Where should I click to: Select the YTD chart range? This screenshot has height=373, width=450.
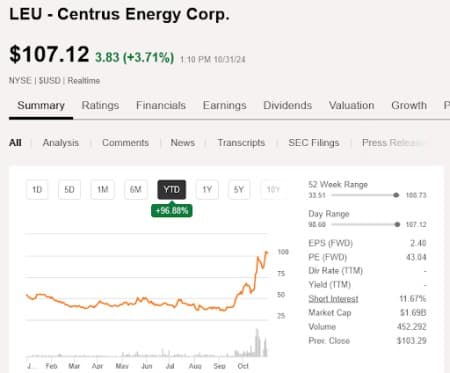pyautogui.click(x=172, y=190)
